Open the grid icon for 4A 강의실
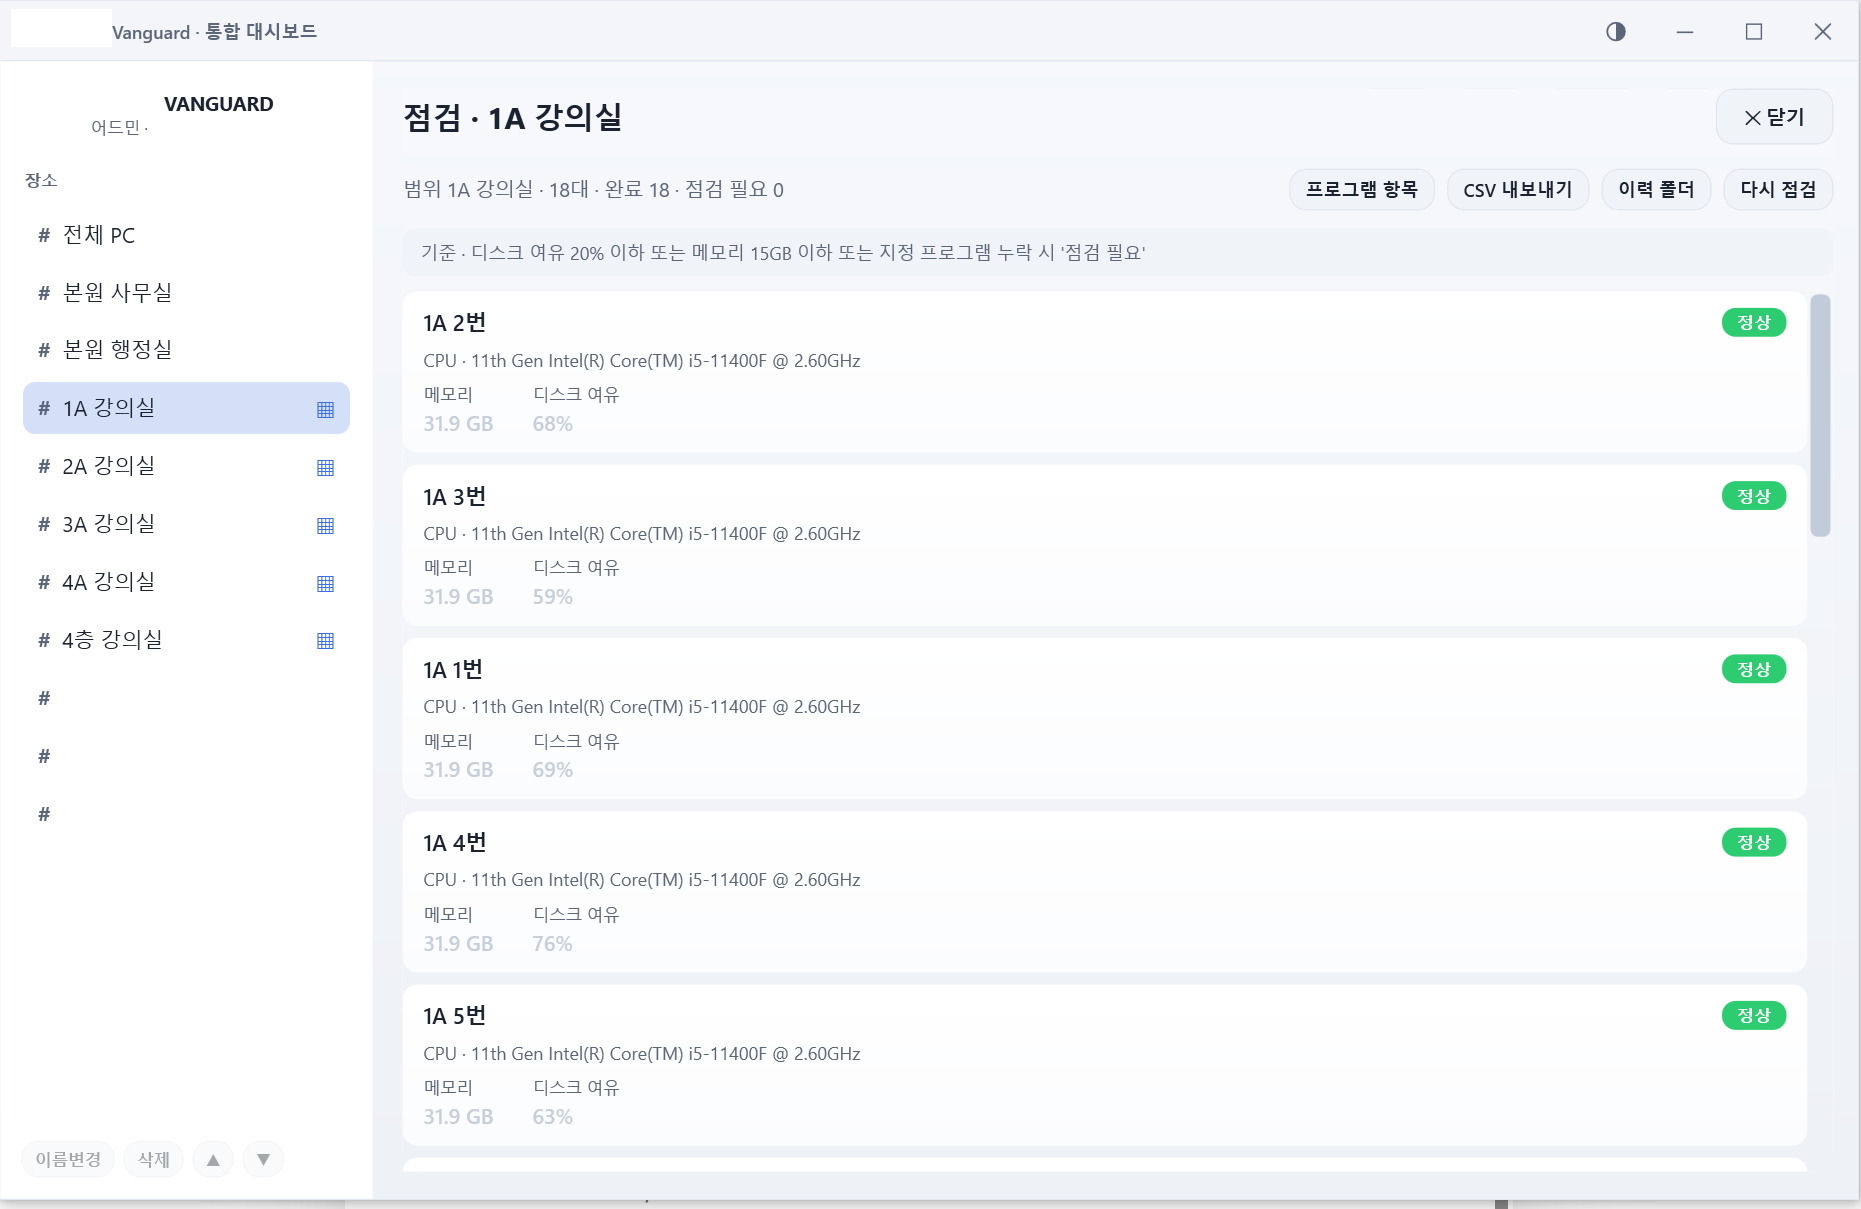Viewport: 1861px width, 1209px height. 325,583
